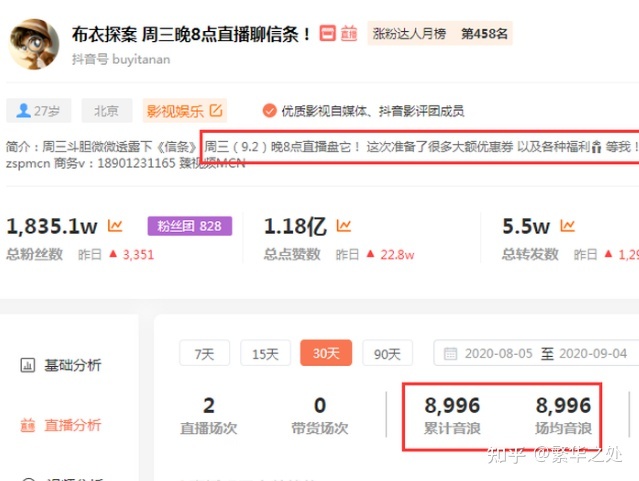Click the red shop icon beside title

click(327, 33)
